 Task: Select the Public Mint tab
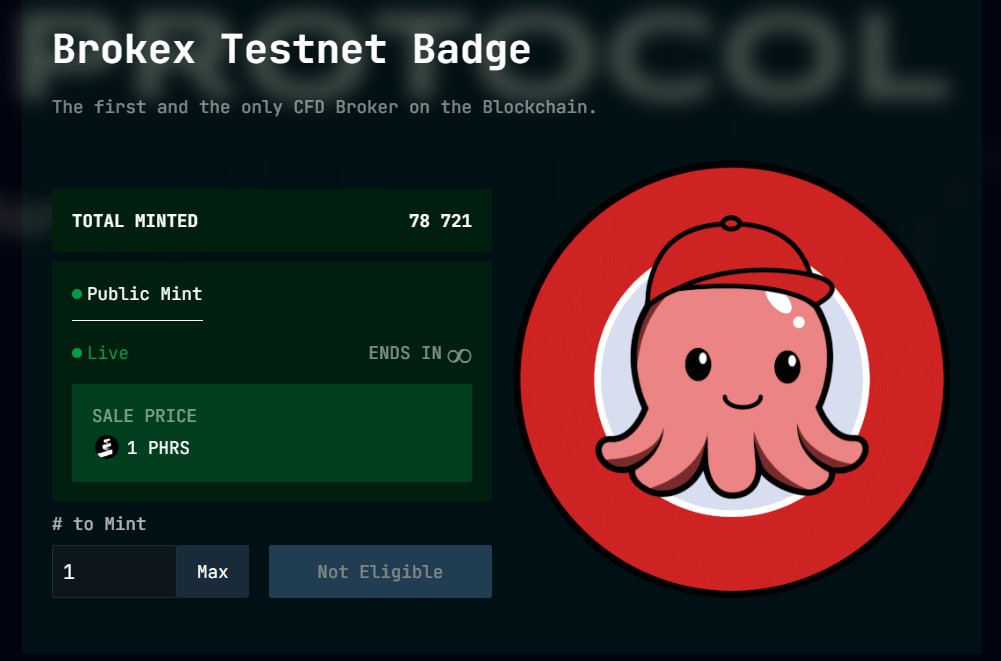(137, 294)
